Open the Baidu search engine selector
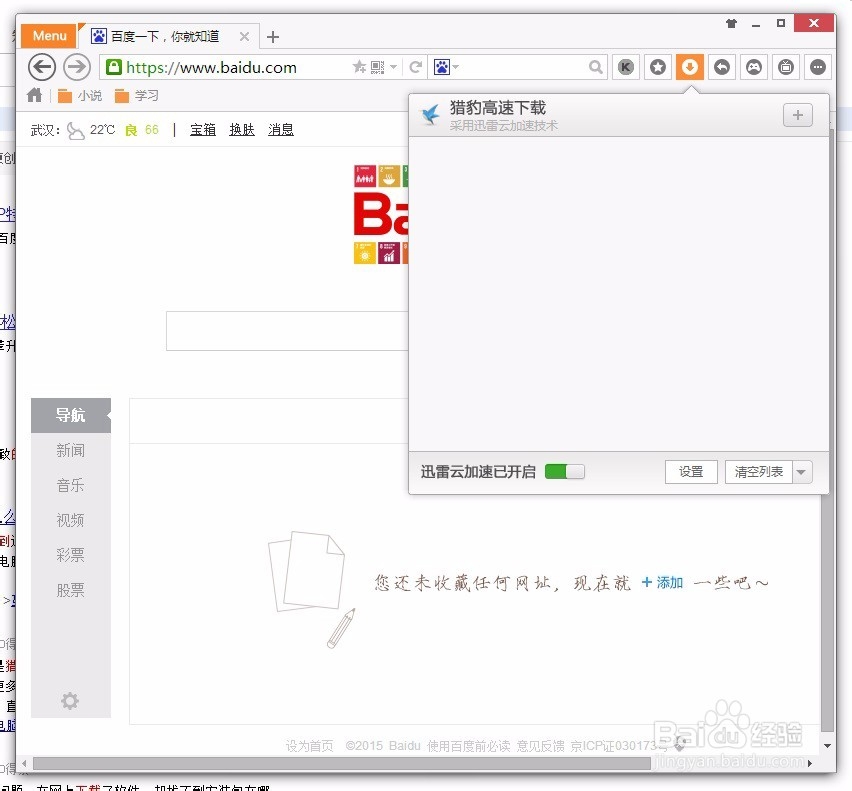This screenshot has width=852, height=791. tap(446, 67)
